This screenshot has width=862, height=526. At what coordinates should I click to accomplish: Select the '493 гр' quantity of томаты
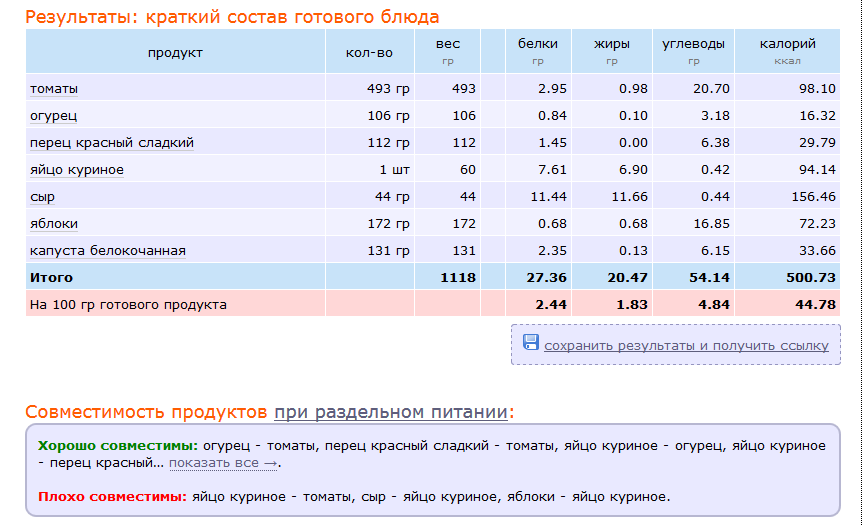pos(388,88)
